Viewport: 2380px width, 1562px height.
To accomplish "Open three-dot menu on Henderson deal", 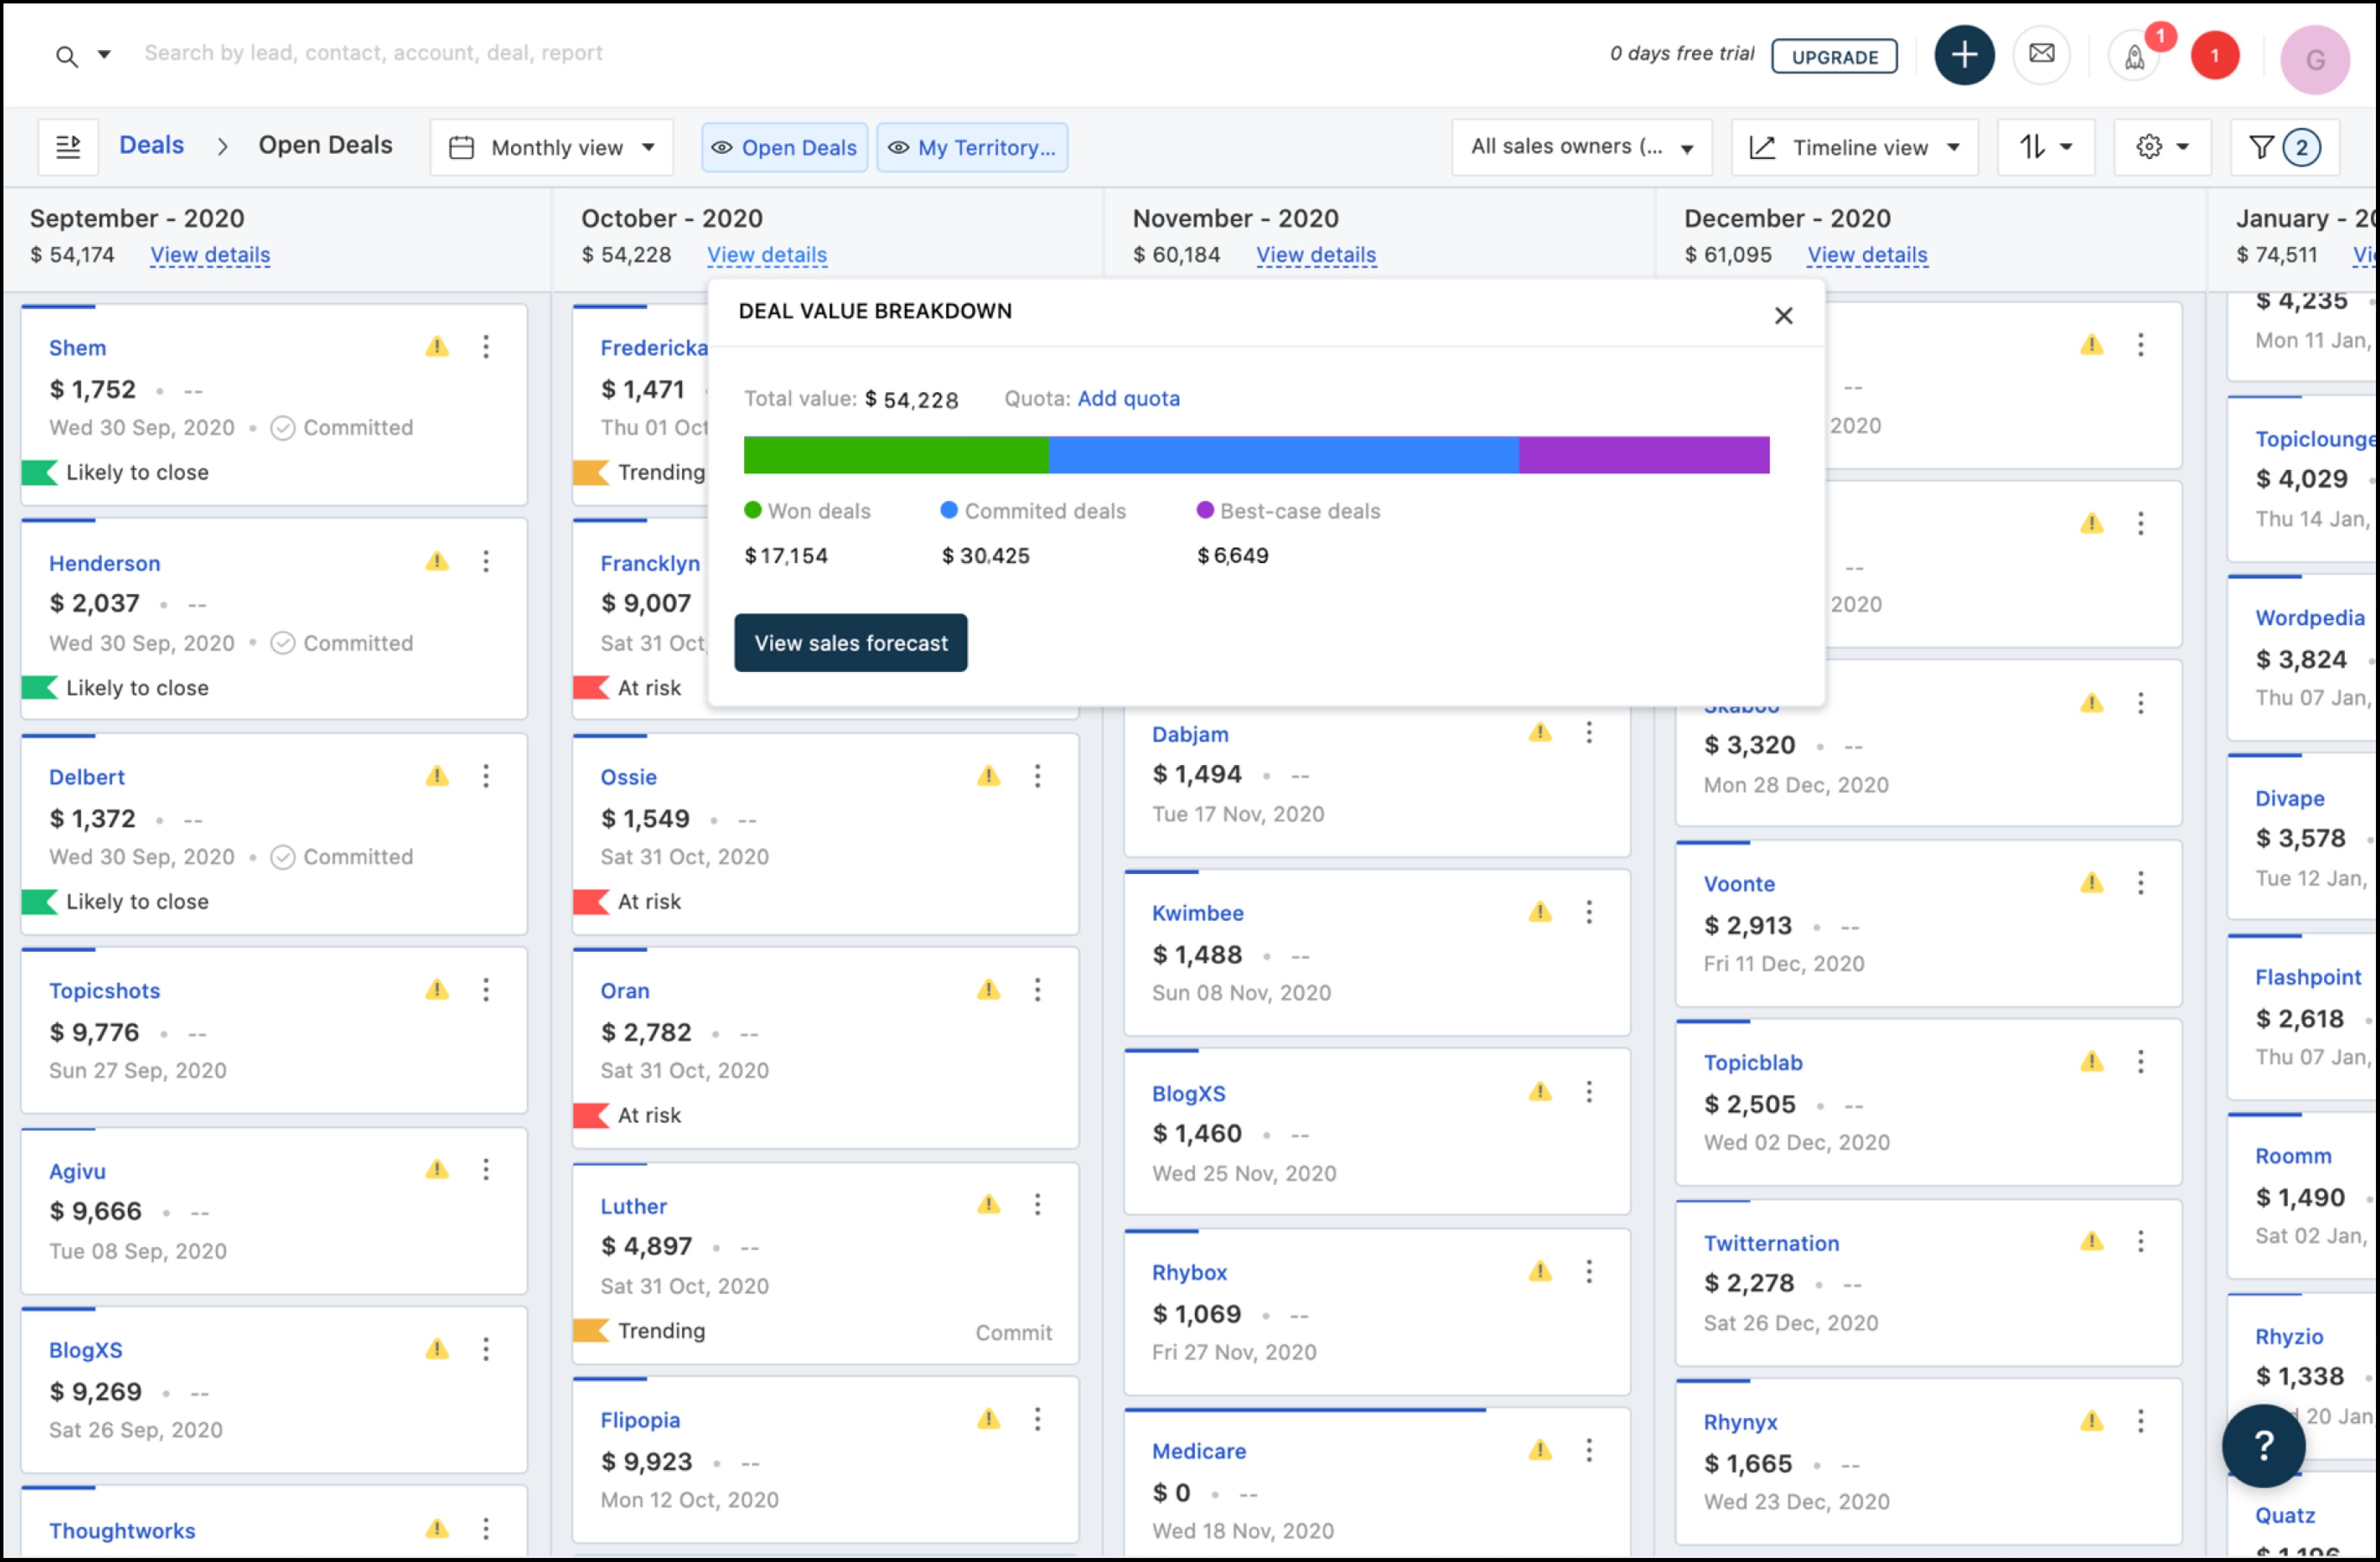I will pos(486,562).
